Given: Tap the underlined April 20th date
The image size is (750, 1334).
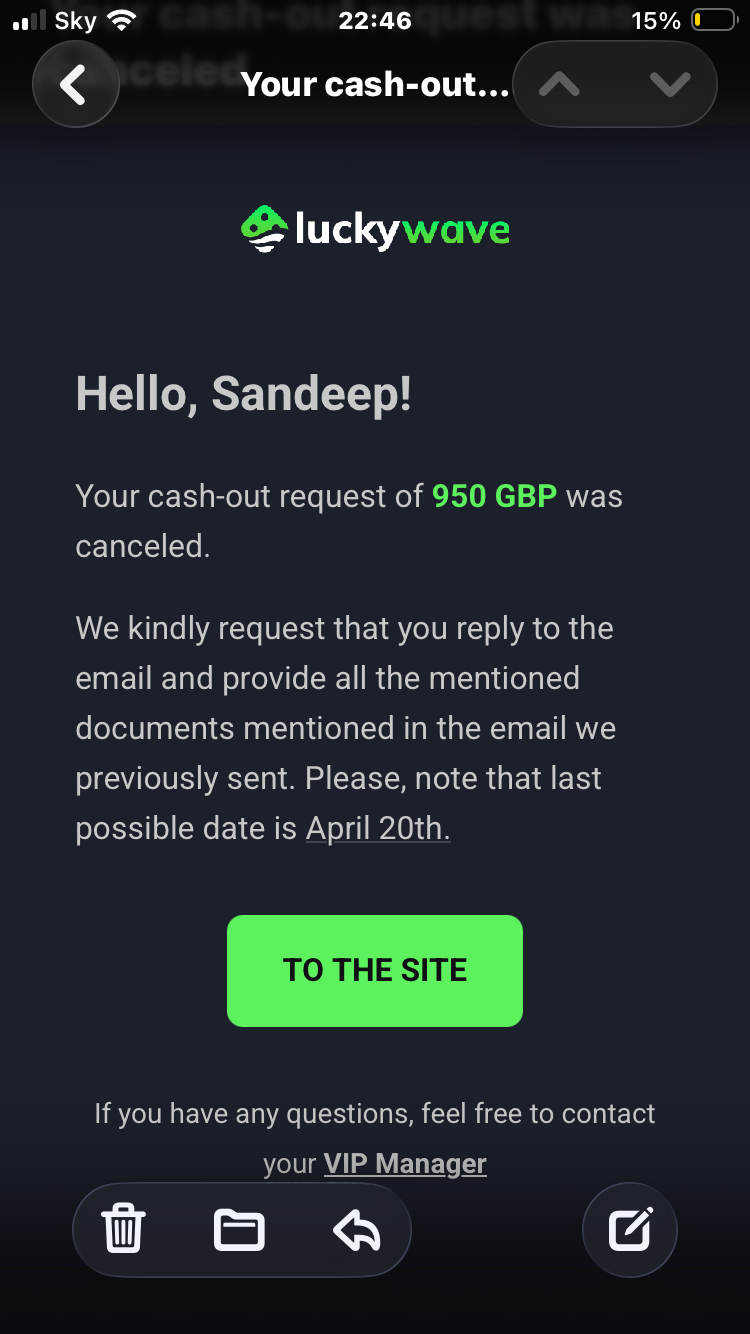Looking at the screenshot, I should pos(378,828).
